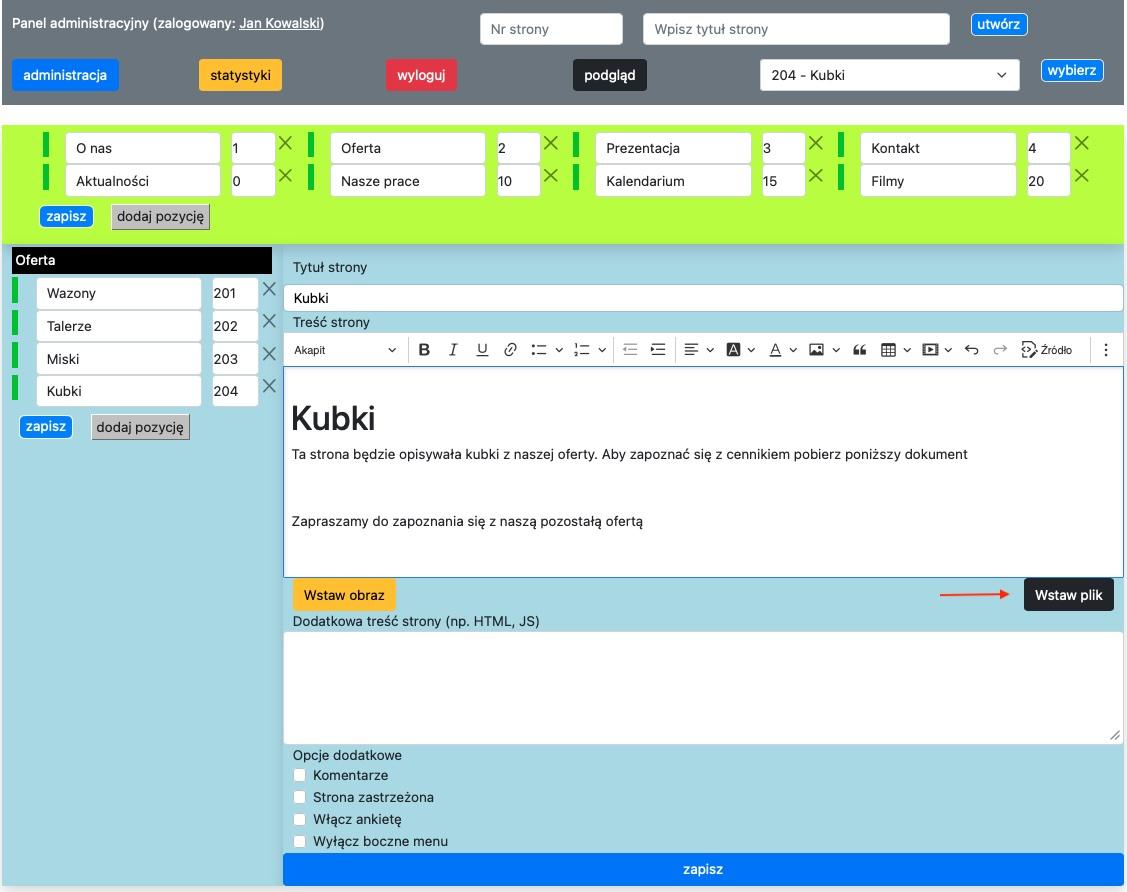The width and height of the screenshot is (1127, 892).
Task: Open the statystyki section
Action: 240,75
